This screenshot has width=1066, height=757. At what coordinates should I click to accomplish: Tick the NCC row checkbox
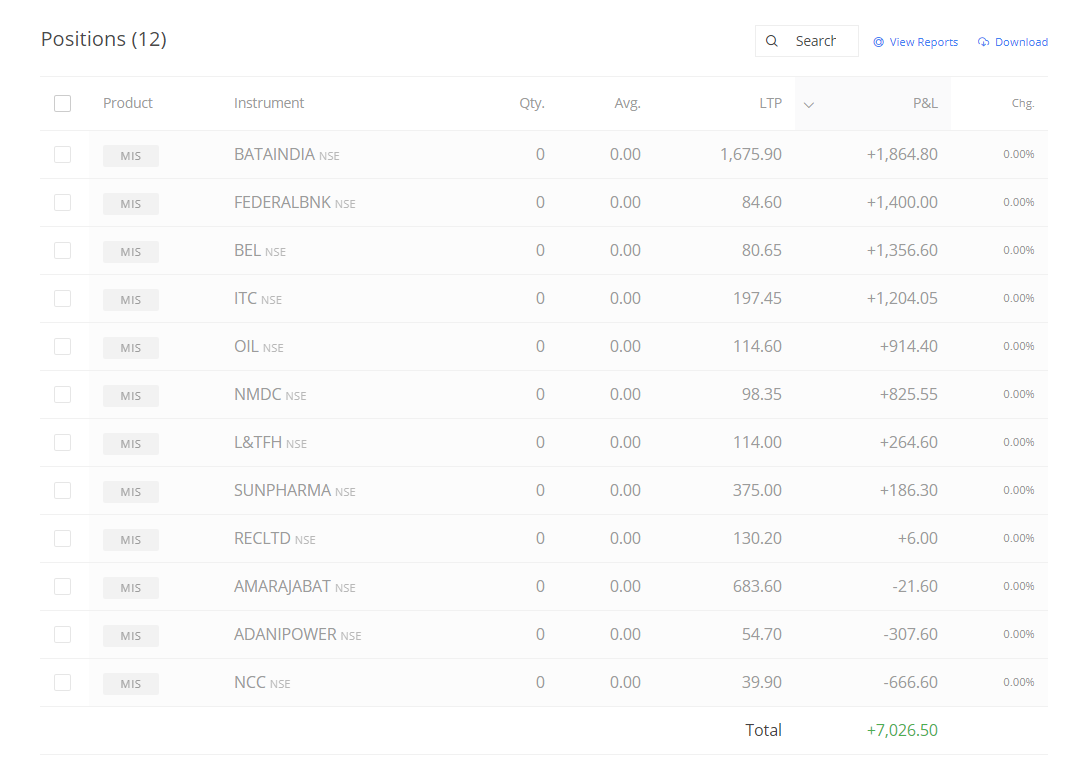[x=63, y=682]
